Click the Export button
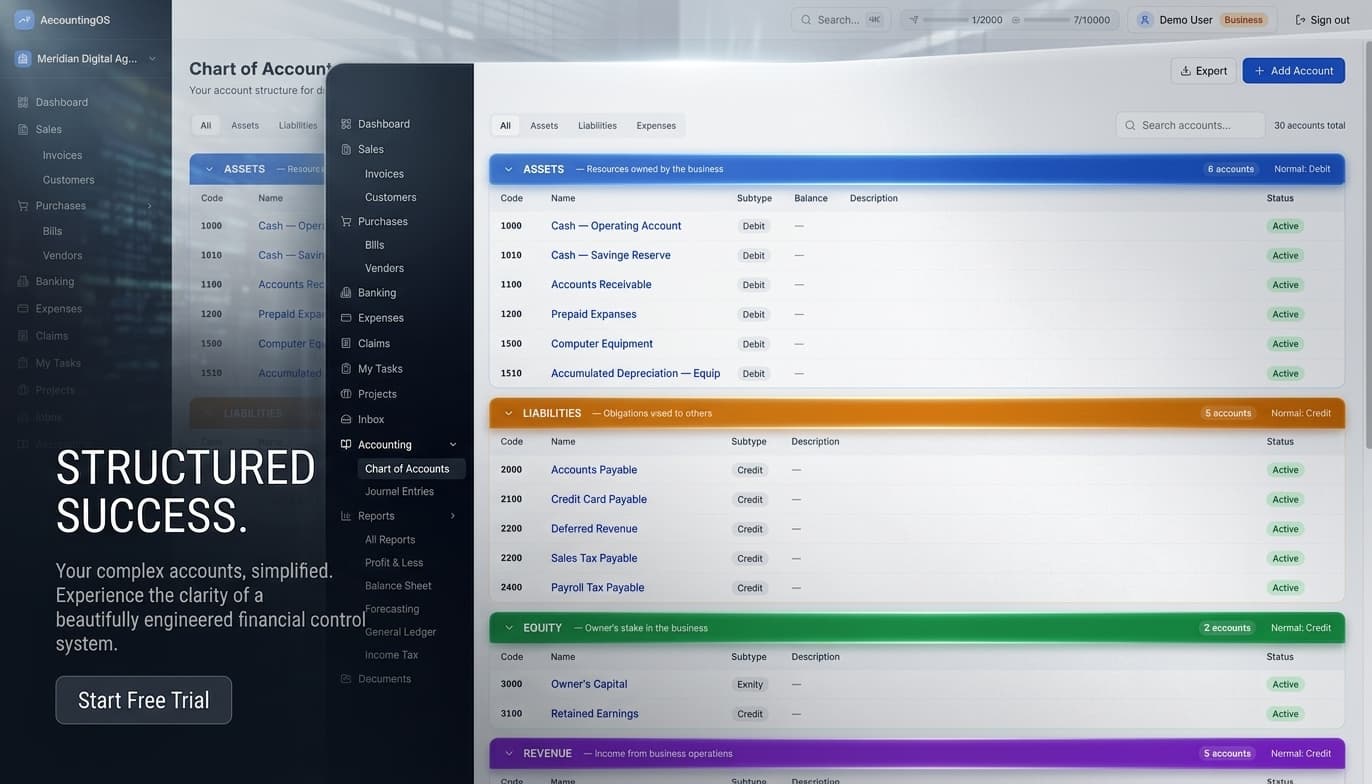 click(1203, 71)
